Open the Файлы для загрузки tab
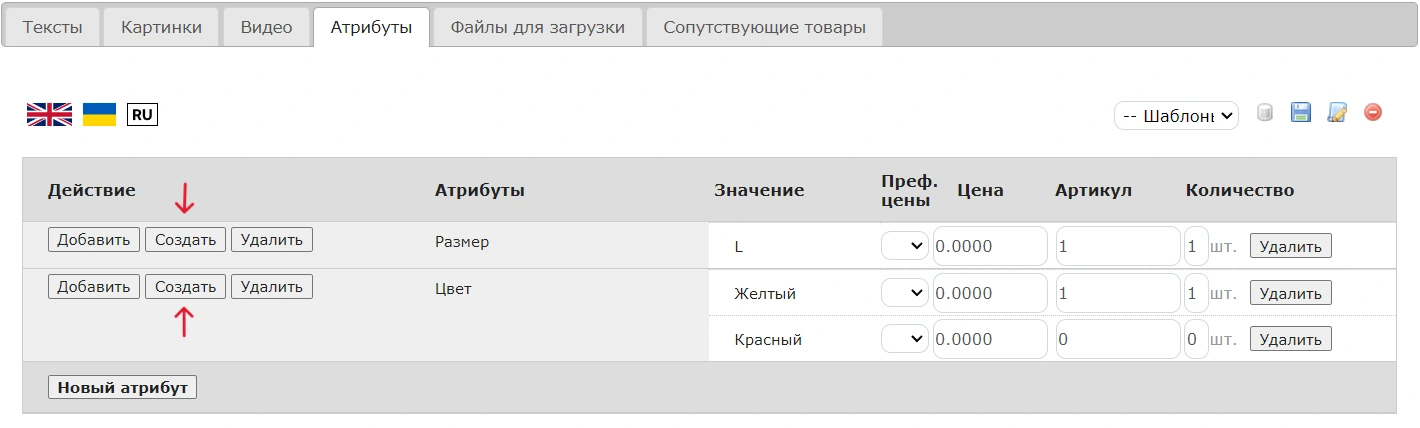 537,27
